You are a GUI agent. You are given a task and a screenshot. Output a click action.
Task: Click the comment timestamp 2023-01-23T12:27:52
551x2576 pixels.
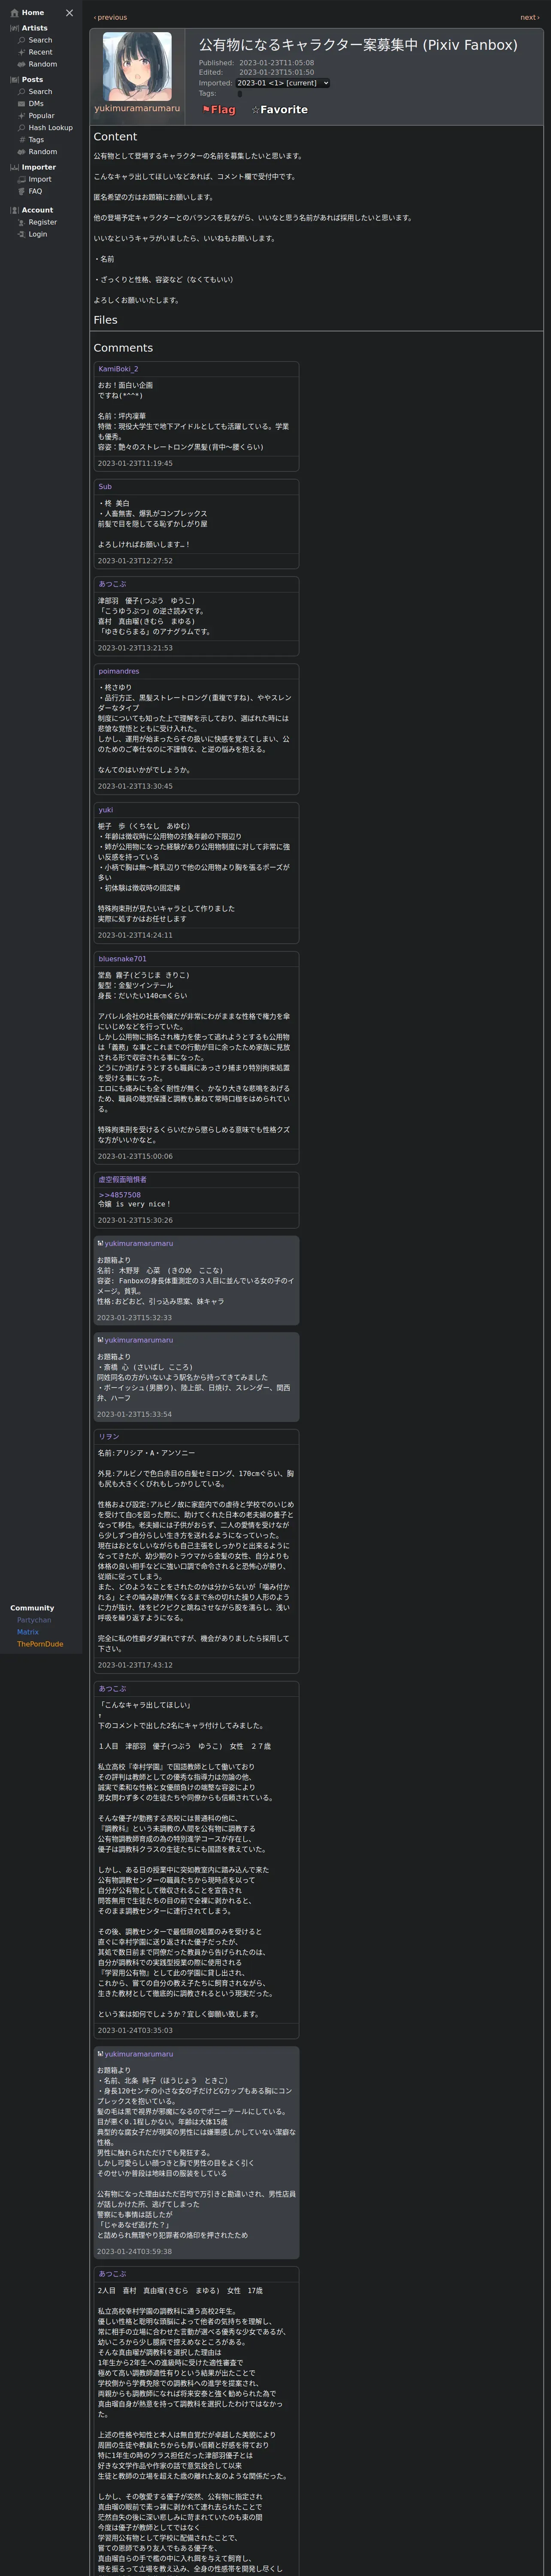click(x=135, y=561)
